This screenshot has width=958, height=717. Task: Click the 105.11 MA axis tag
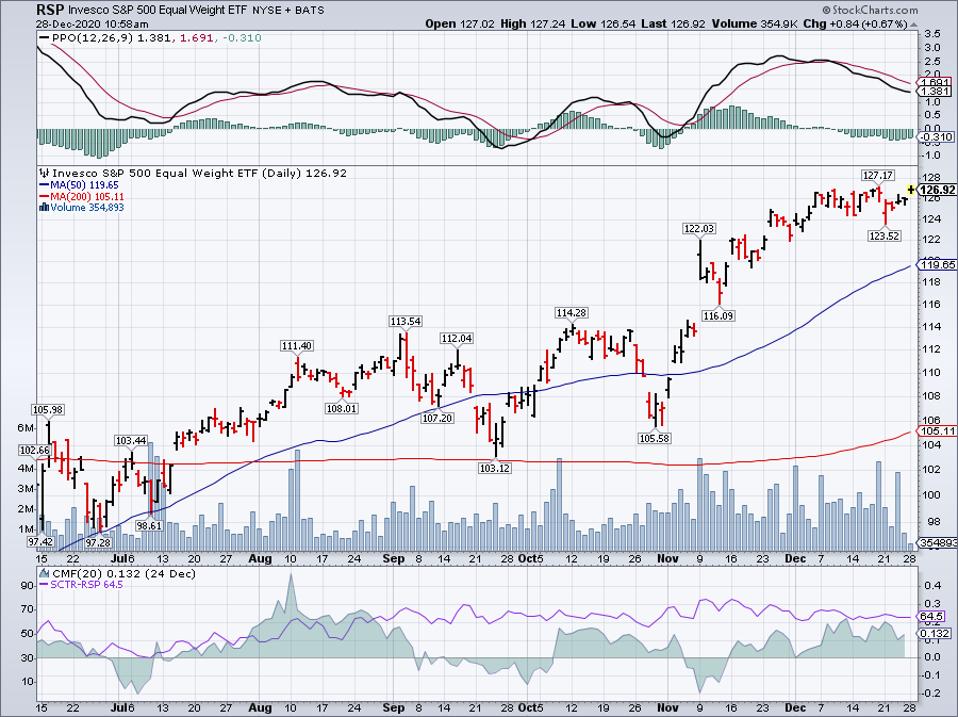point(937,431)
